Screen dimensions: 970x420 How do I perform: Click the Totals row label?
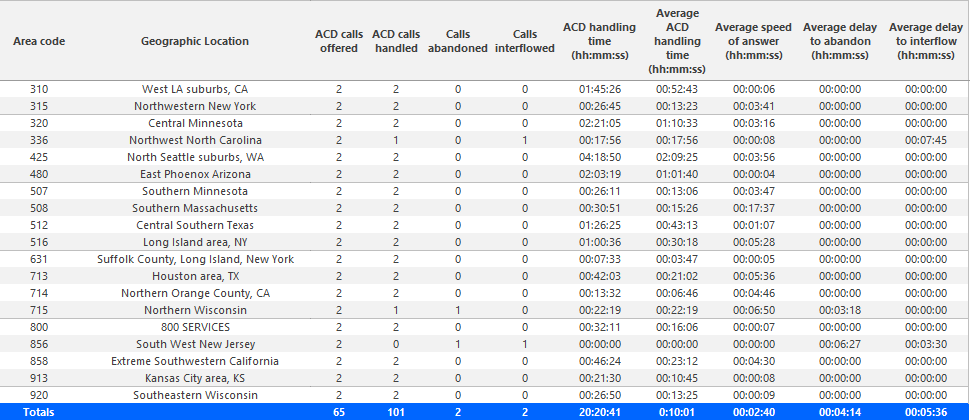[x=39, y=412]
